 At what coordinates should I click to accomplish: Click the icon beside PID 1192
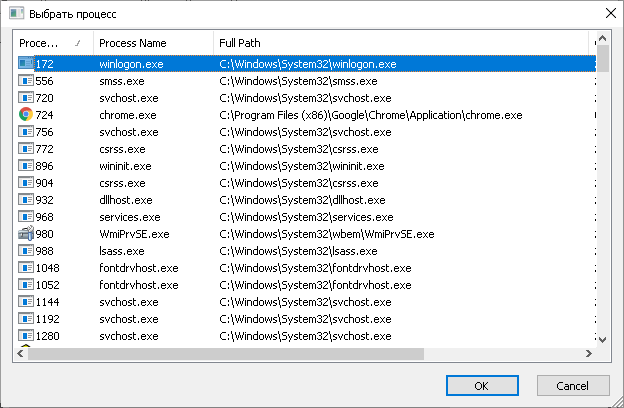(26, 319)
